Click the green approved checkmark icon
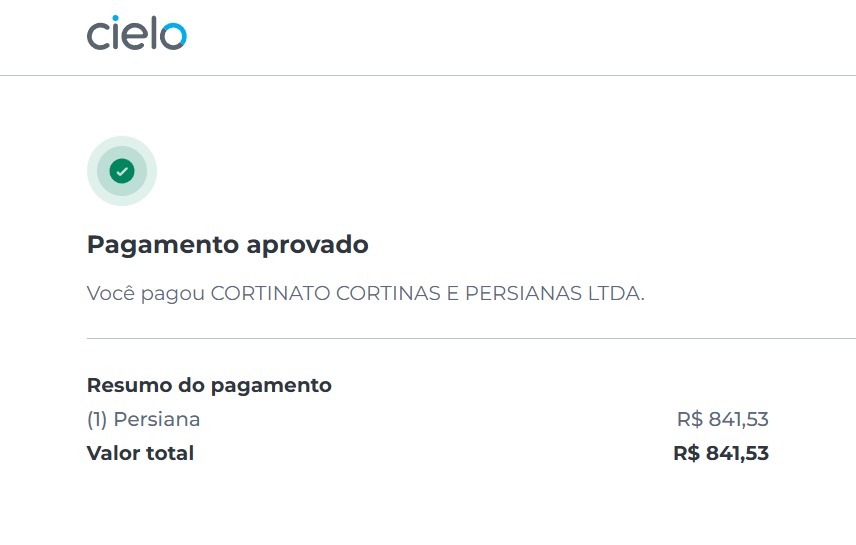Viewport: 856px width, 545px height. coord(122,171)
